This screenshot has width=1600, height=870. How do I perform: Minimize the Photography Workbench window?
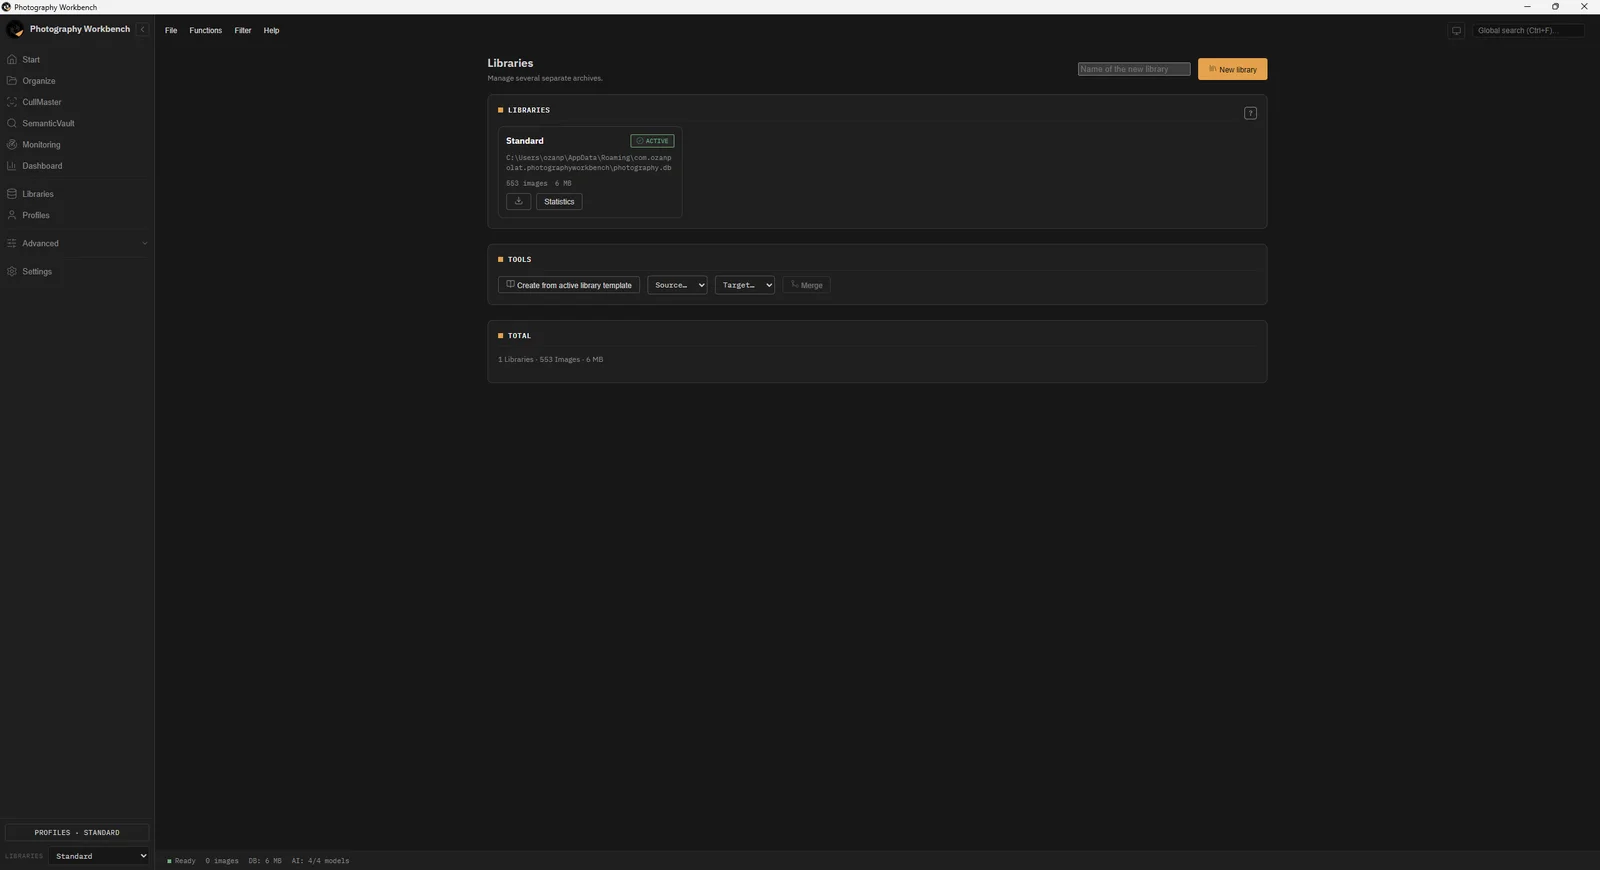(x=1527, y=7)
